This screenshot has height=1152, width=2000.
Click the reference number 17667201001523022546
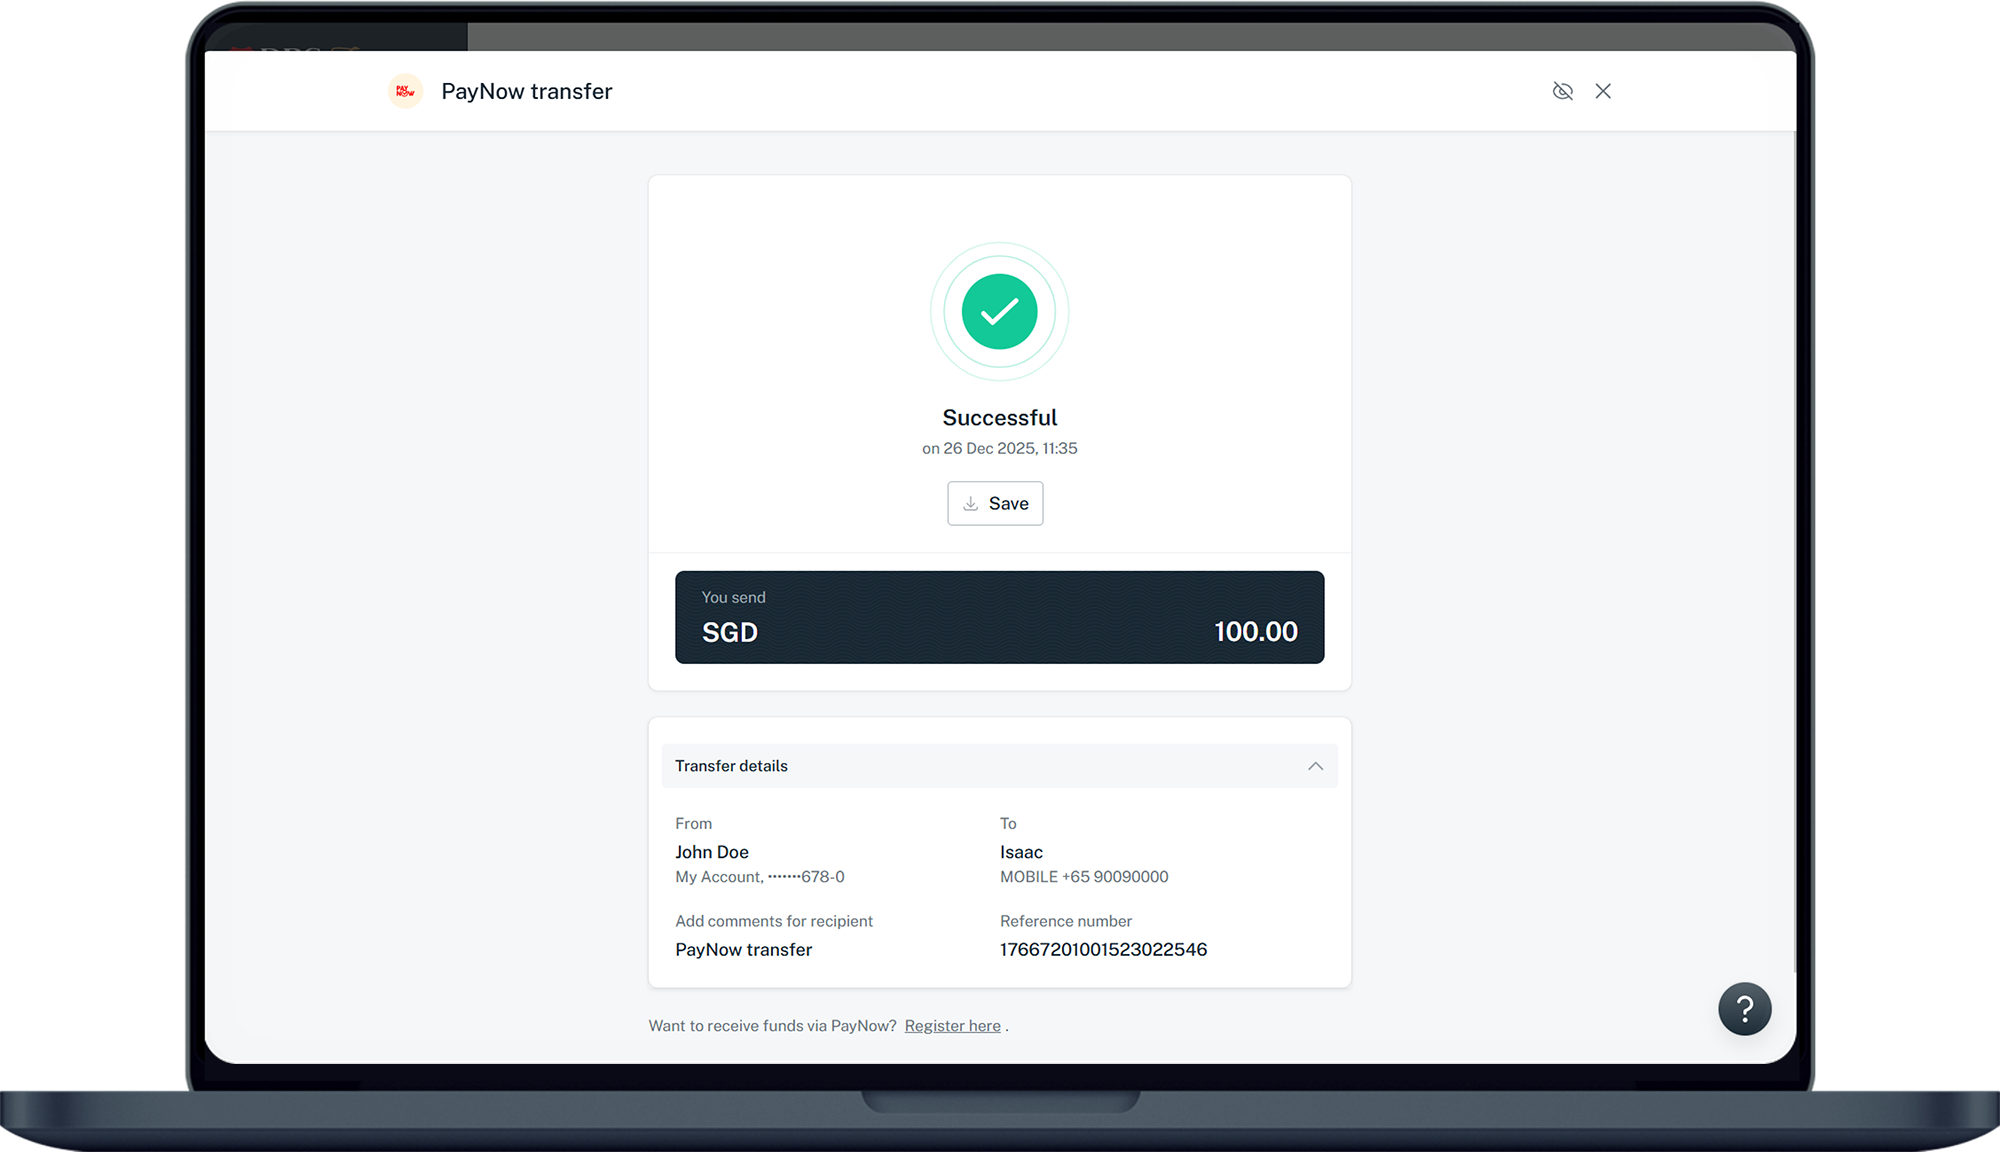click(x=1103, y=950)
